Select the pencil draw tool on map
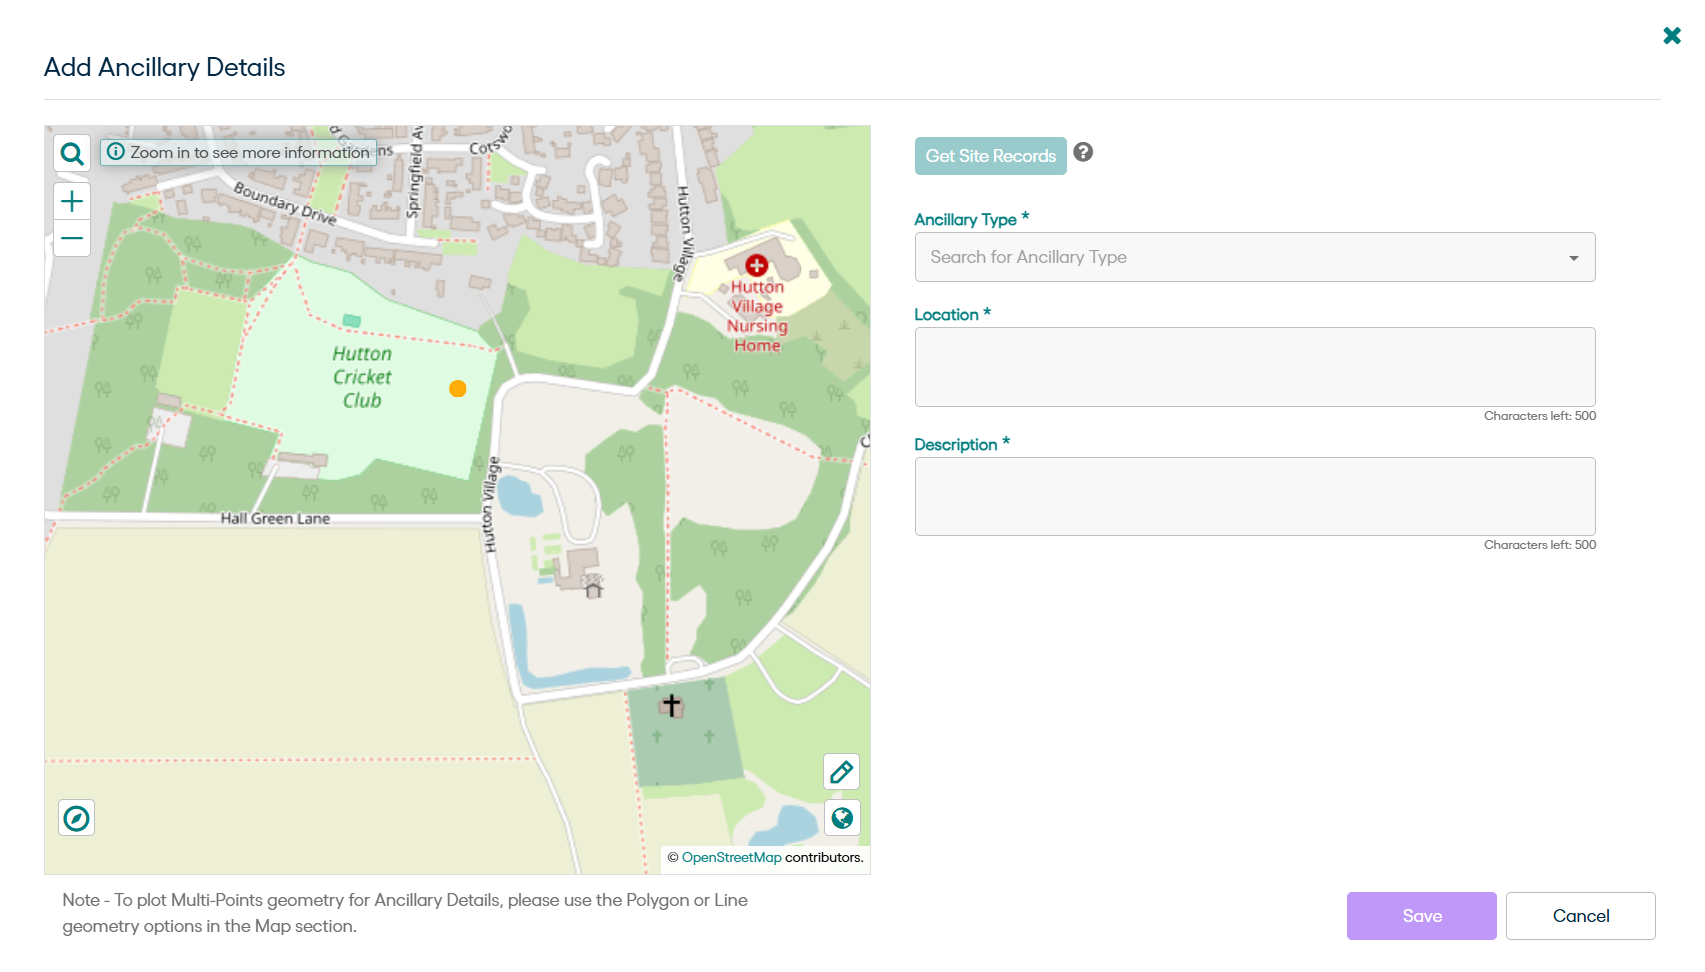Image resolution: width=1705 pixels, height=972 pixels. (841, 772)
